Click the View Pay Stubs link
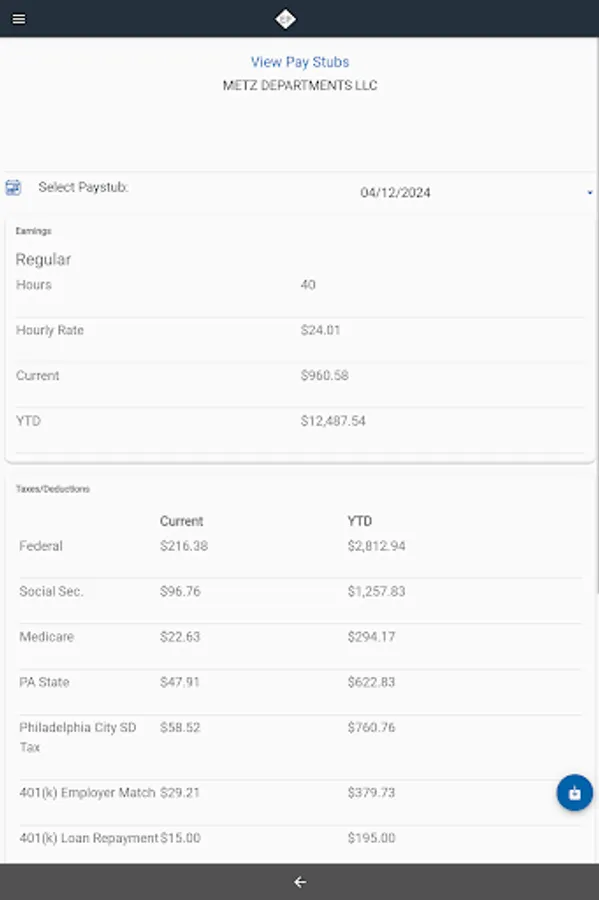Viewport: 599px width, 900px height. pos(299,62)
